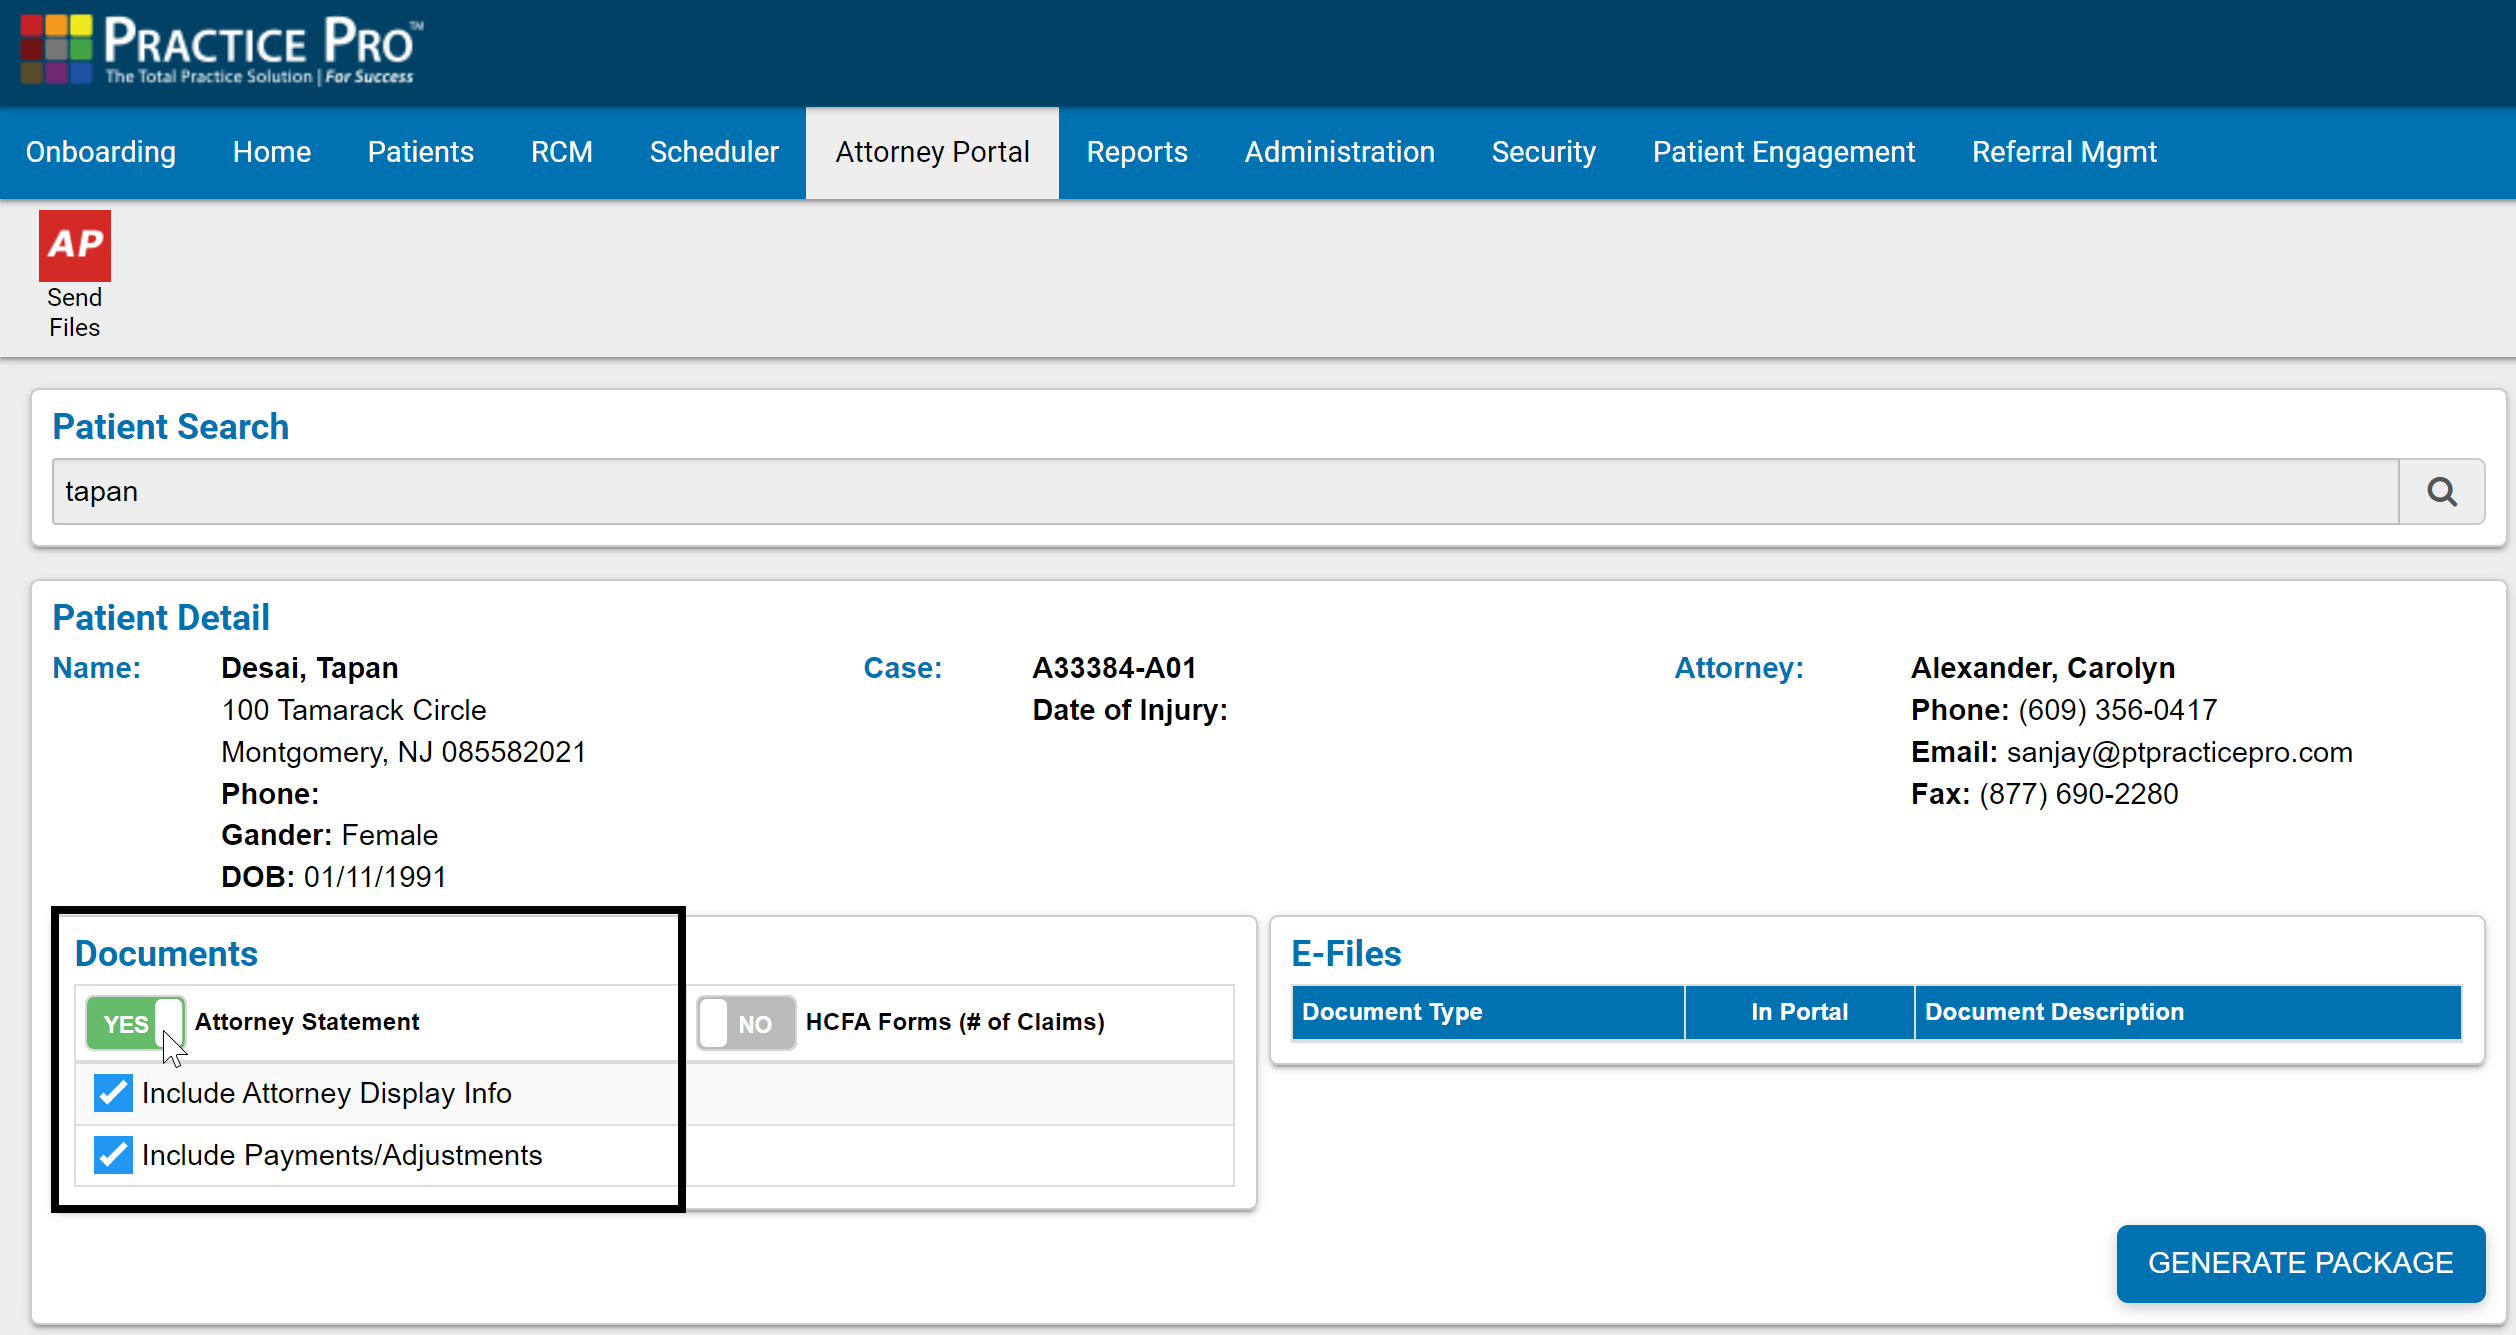Open the Reports section
The image size is (2516, 1335).
click(1136, 152)
